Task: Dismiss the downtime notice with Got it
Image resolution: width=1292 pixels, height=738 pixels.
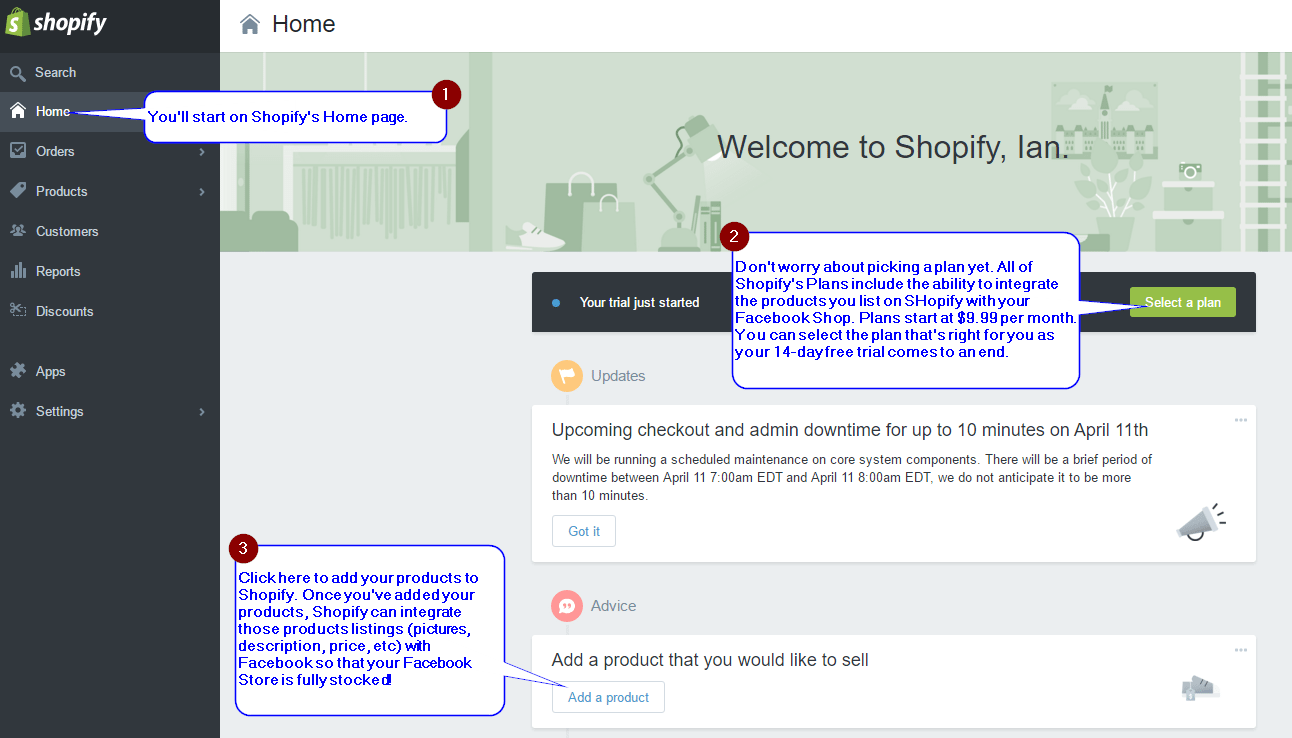Action: coord(584,531)
